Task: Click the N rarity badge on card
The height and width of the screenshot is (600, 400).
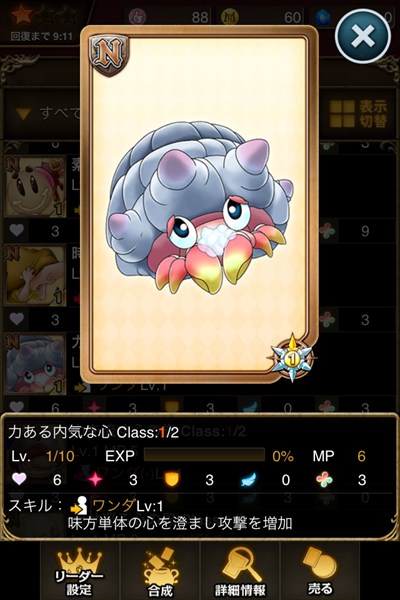Action: click(x=109, y=54)
